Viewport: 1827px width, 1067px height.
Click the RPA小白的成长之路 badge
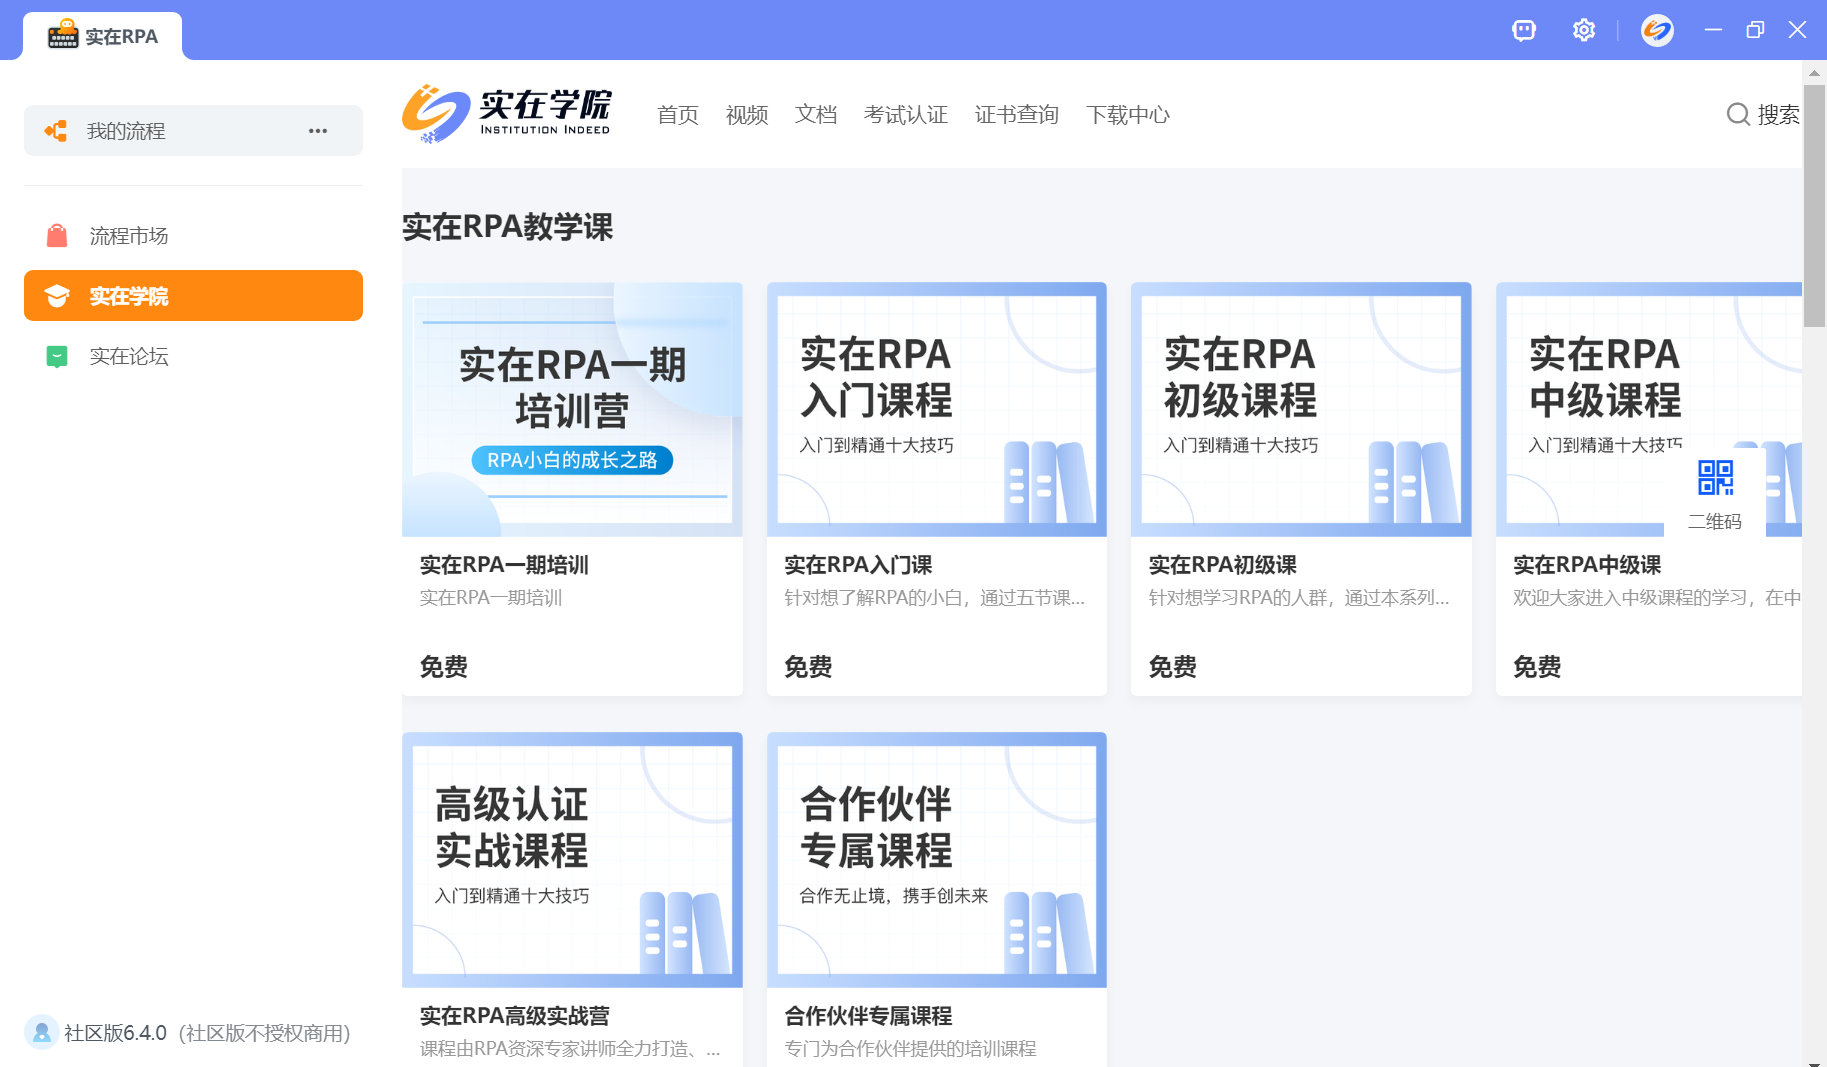pos(572,460)
